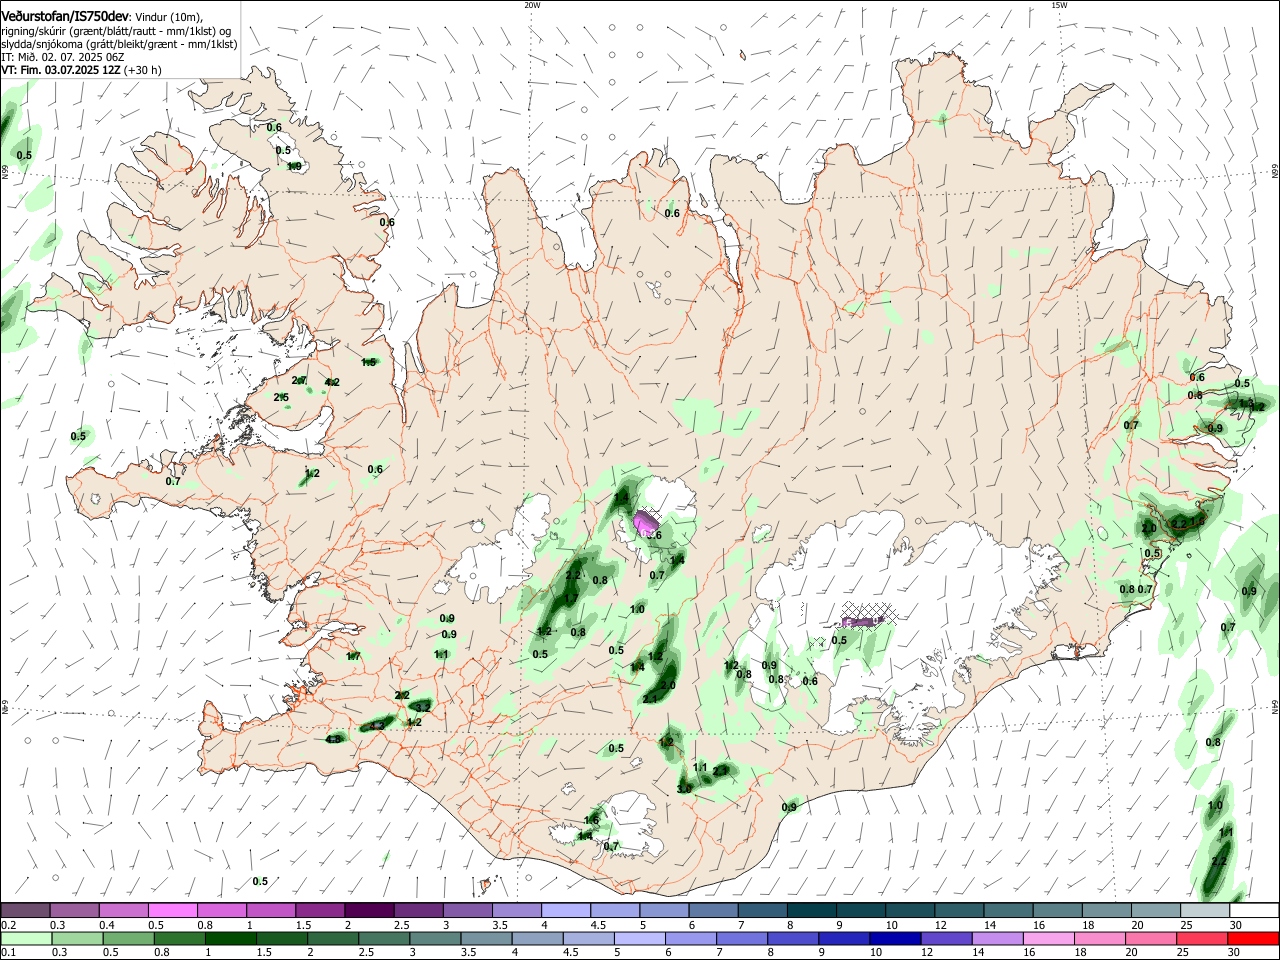Click the 20W longitude label
Viewport: 1280px width, 960px height.
tap(532, 5)
